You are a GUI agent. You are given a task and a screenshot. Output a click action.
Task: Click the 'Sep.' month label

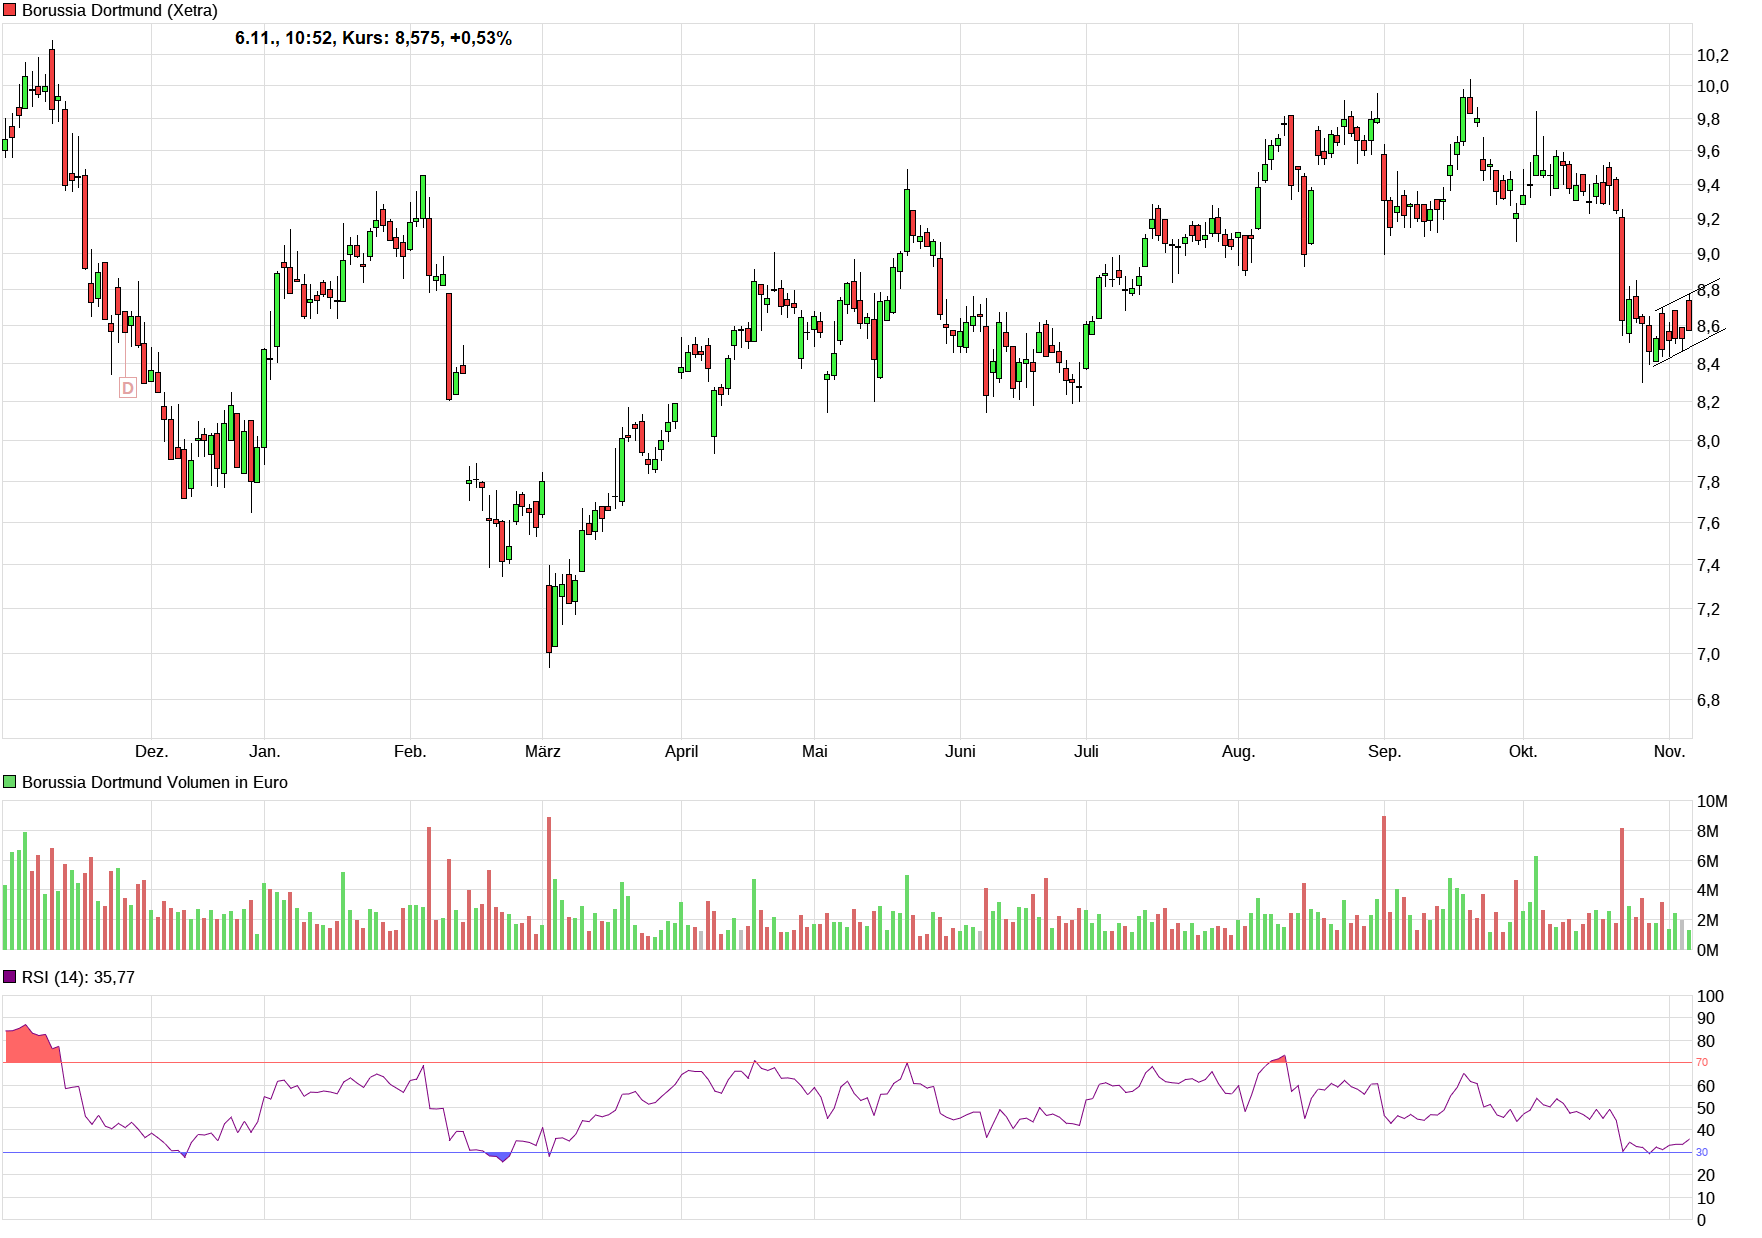pos(1385,751)
